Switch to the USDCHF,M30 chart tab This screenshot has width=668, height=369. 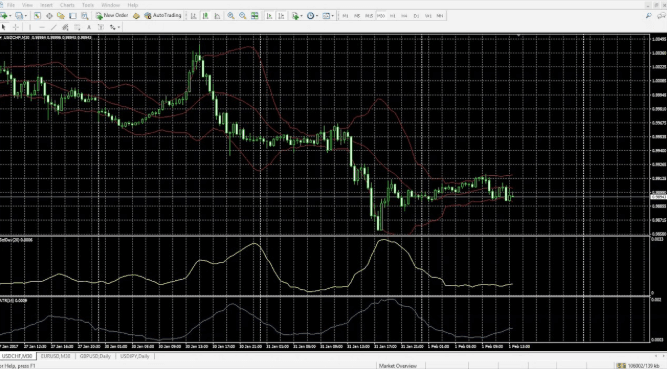coord(17,356)
